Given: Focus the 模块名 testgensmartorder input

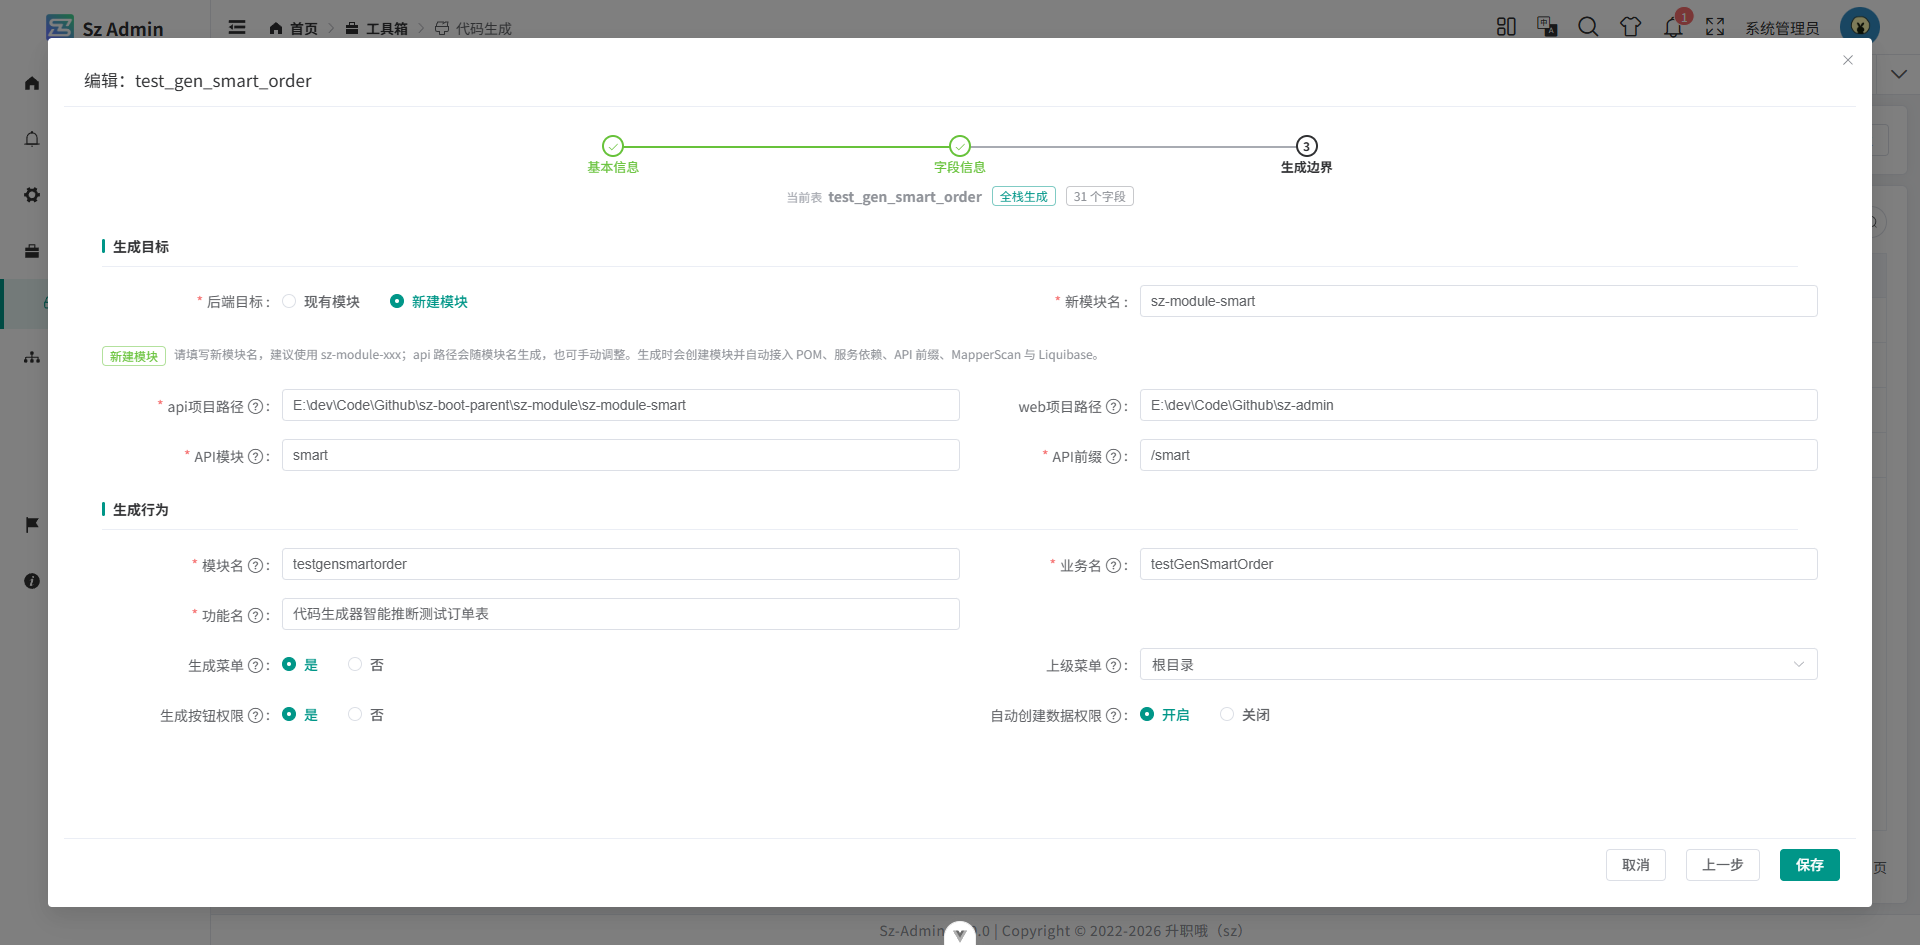Looking at the screenshot, I should 620,564.
